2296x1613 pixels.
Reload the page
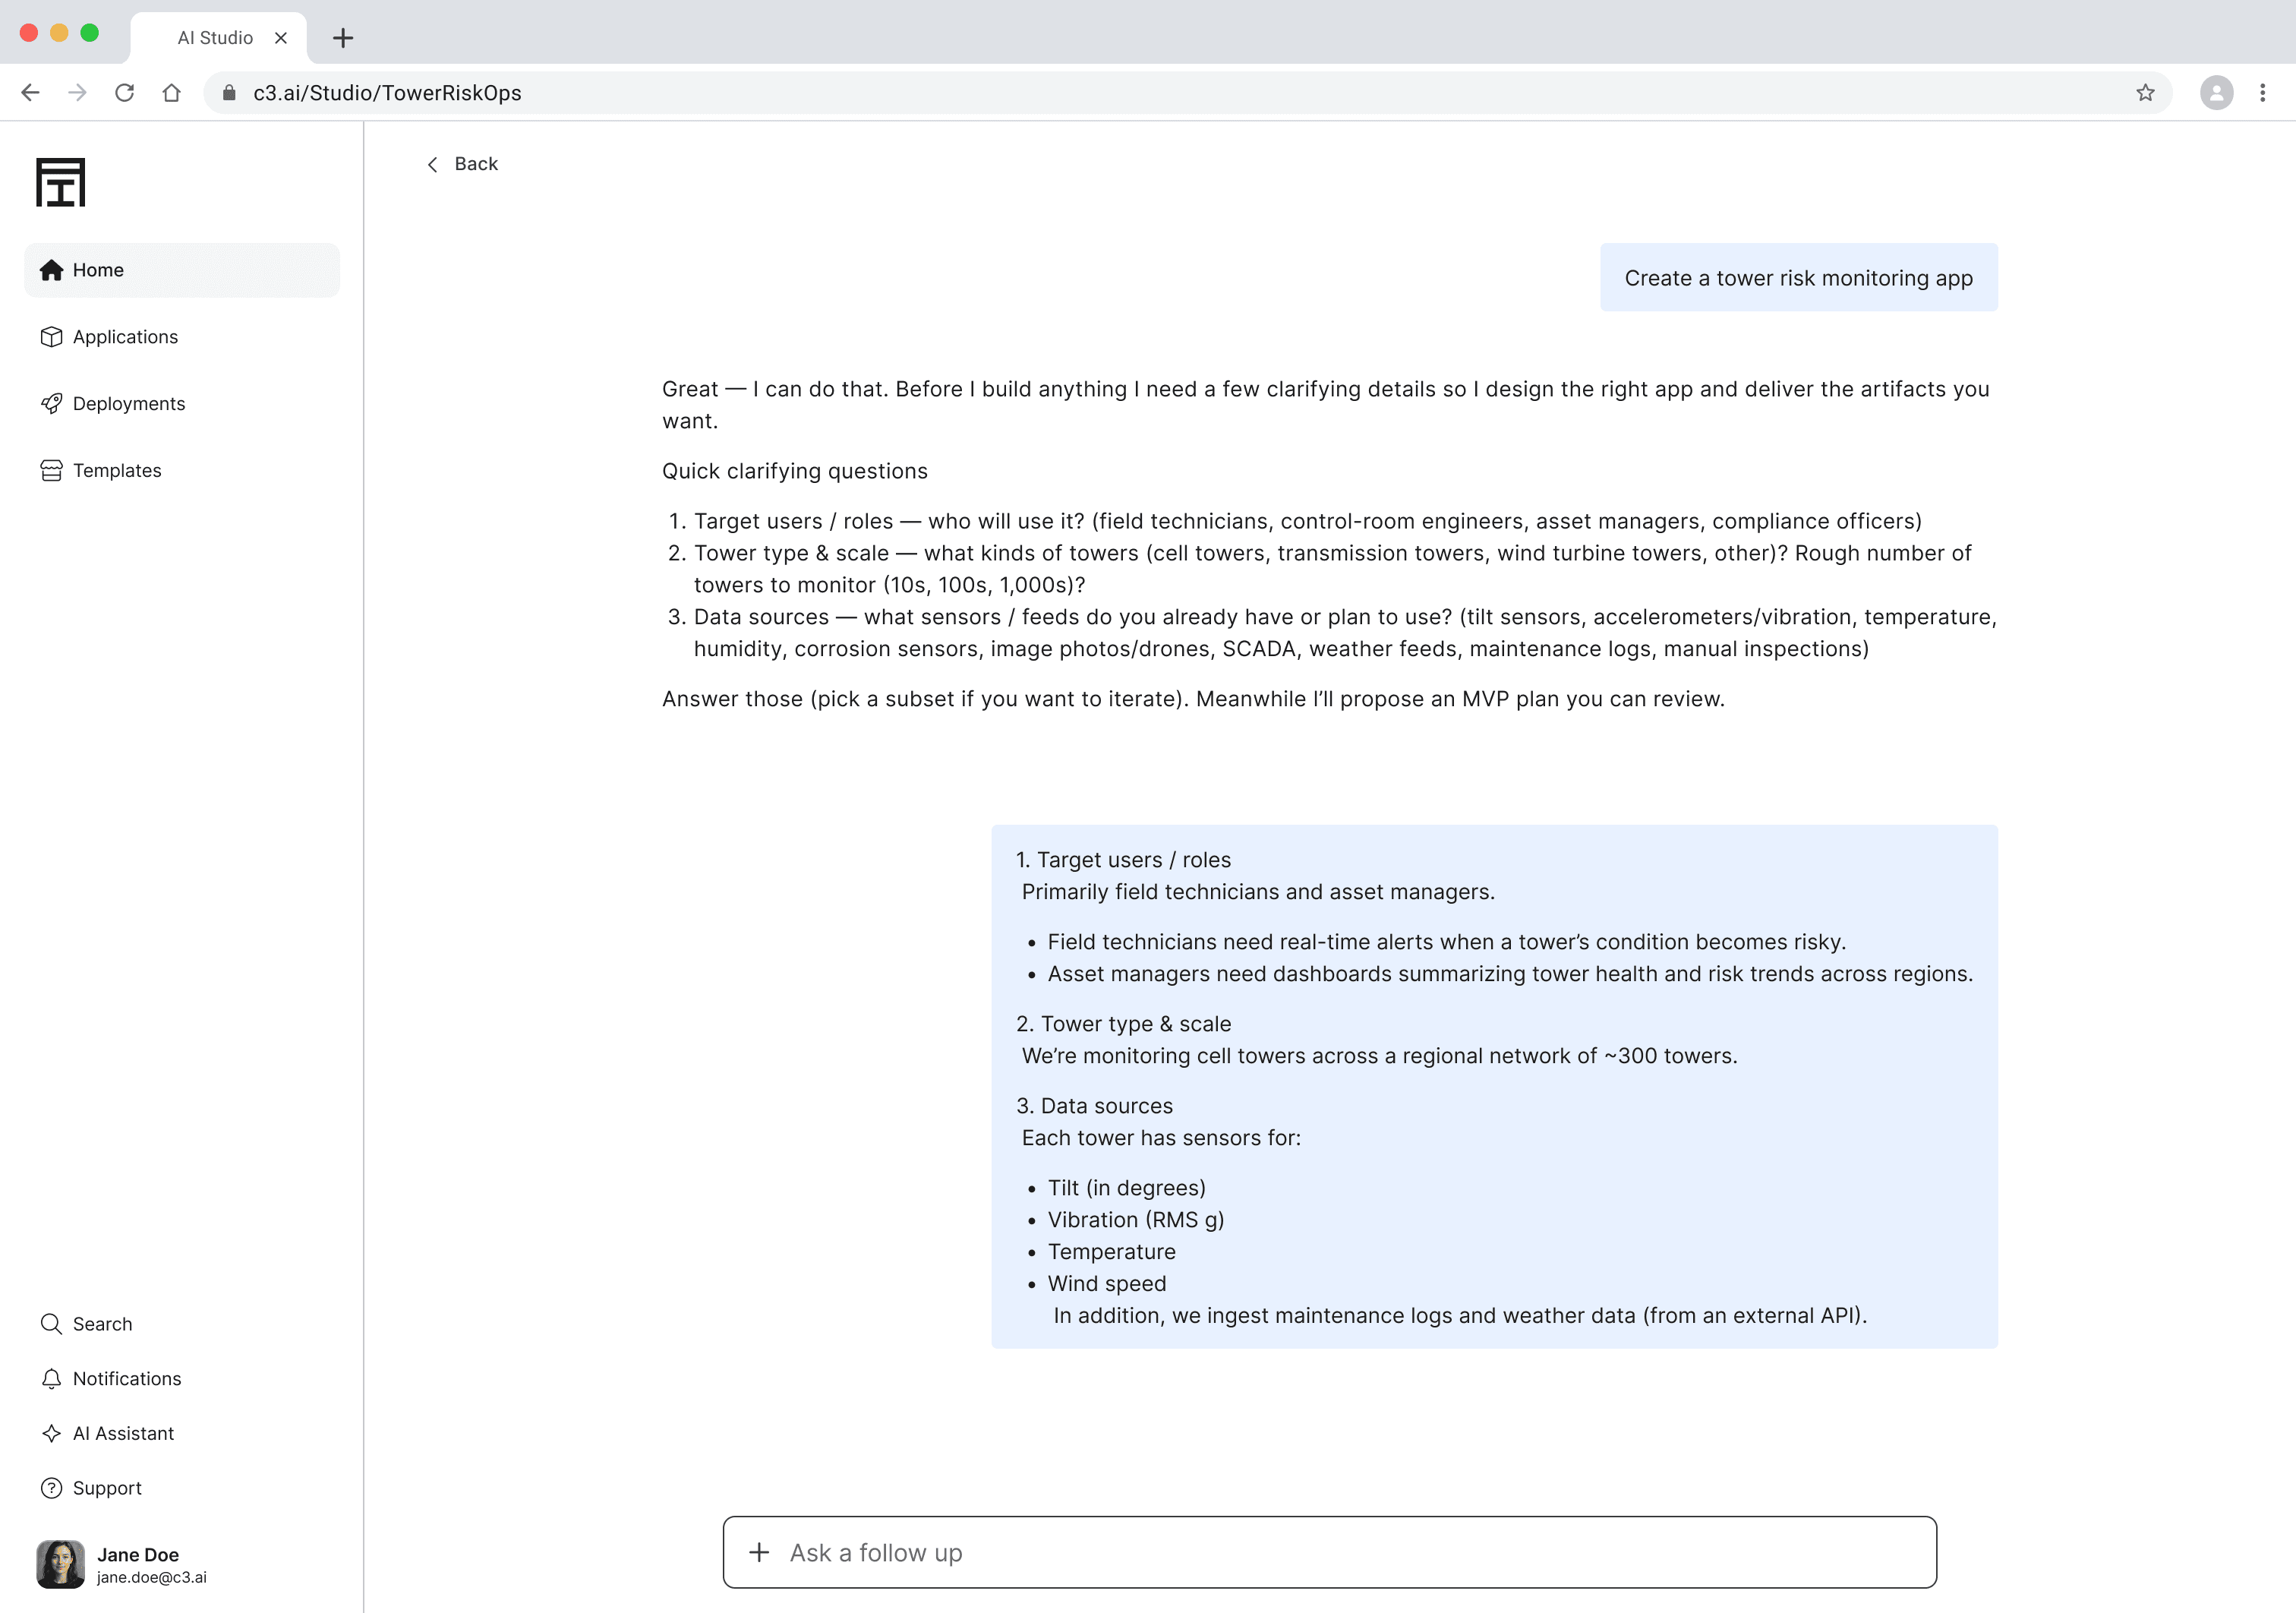point(124,93)
